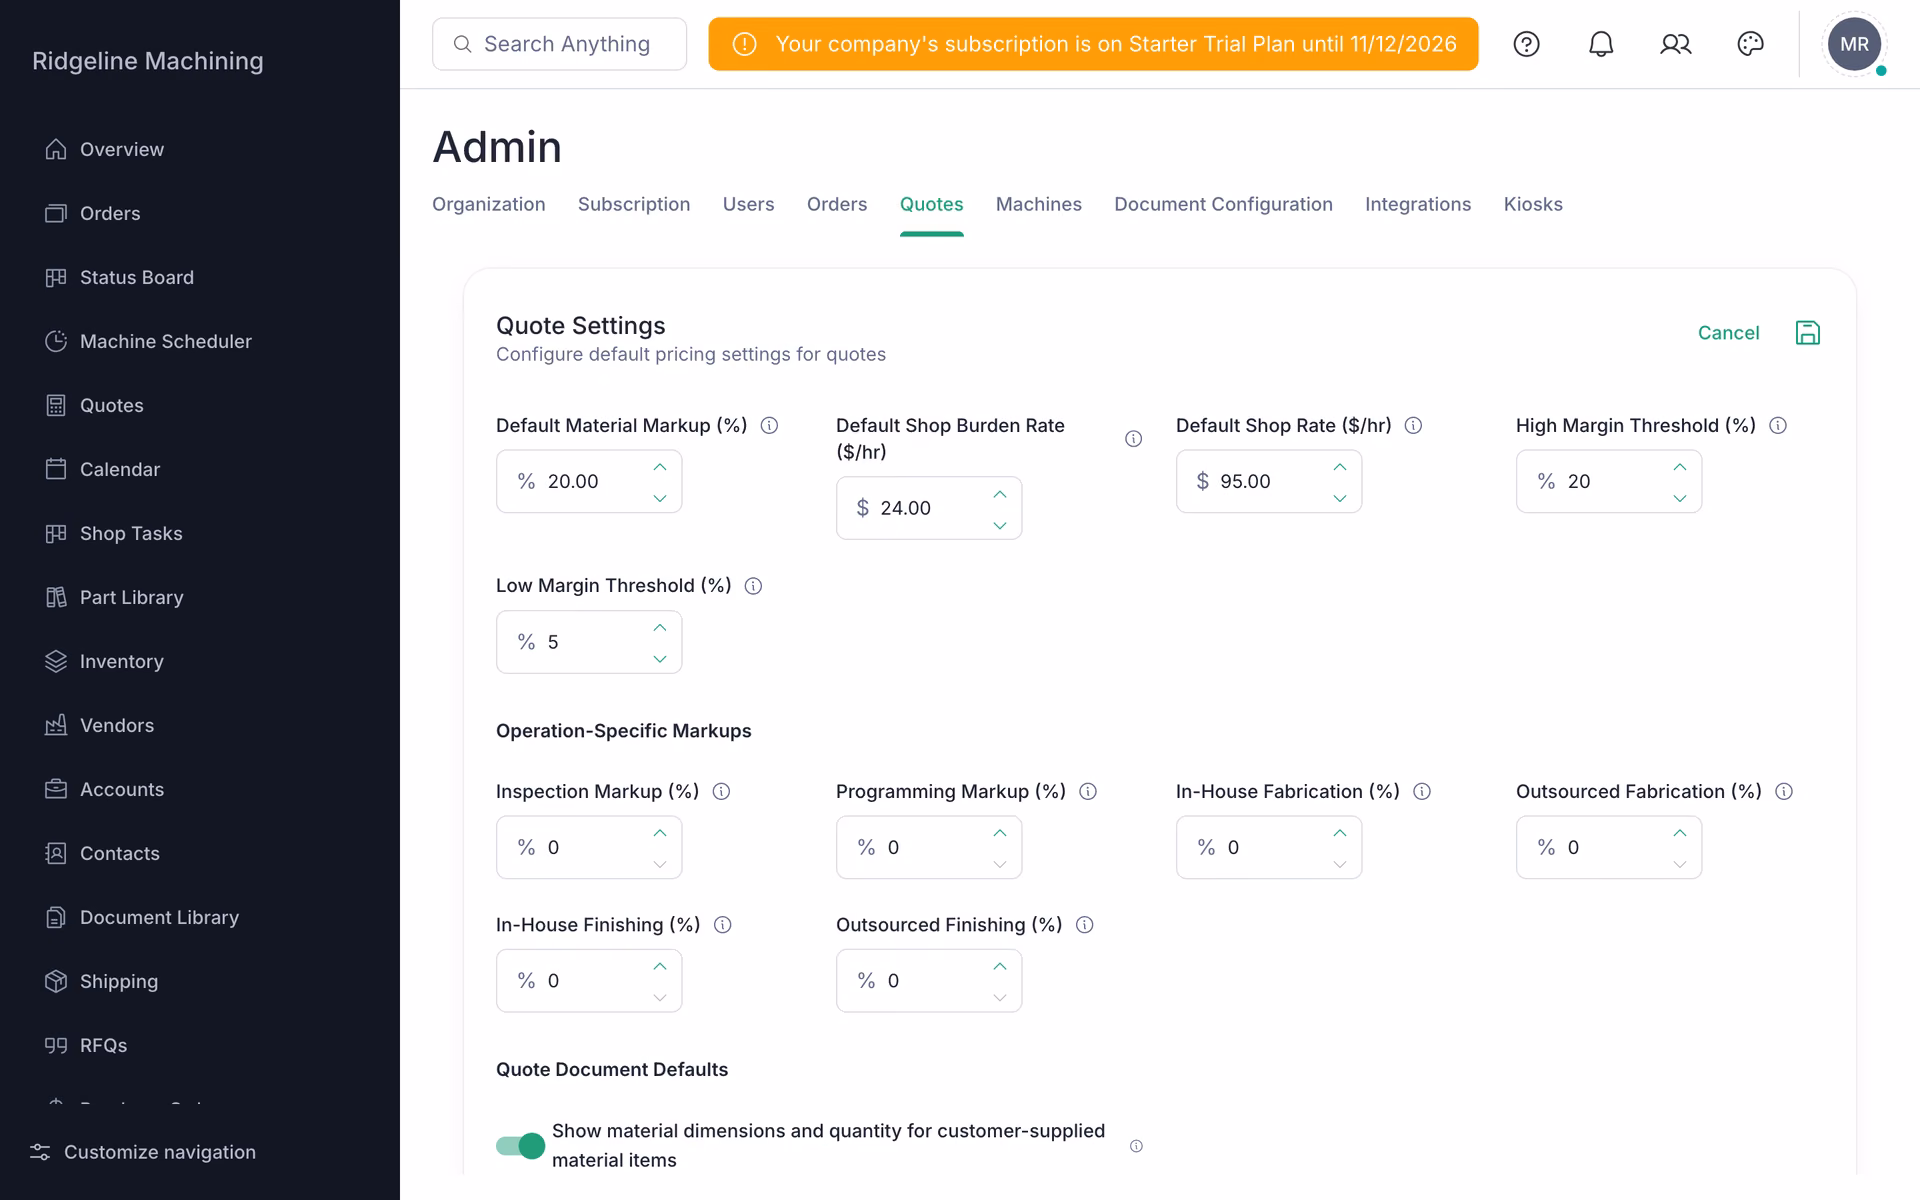Decrease High Margin Threshold with down arrow
Screen dimensions: 1920x1200
point(1679,498)
